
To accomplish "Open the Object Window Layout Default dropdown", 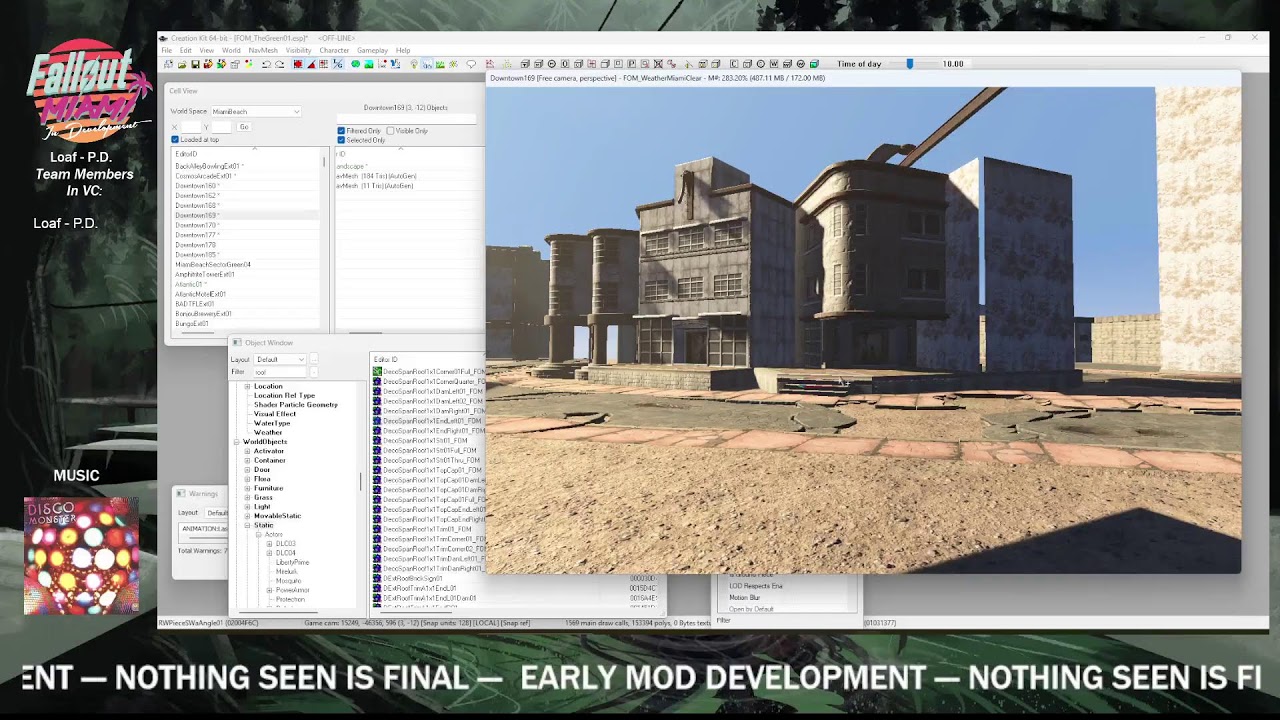I will pos(280,359).
